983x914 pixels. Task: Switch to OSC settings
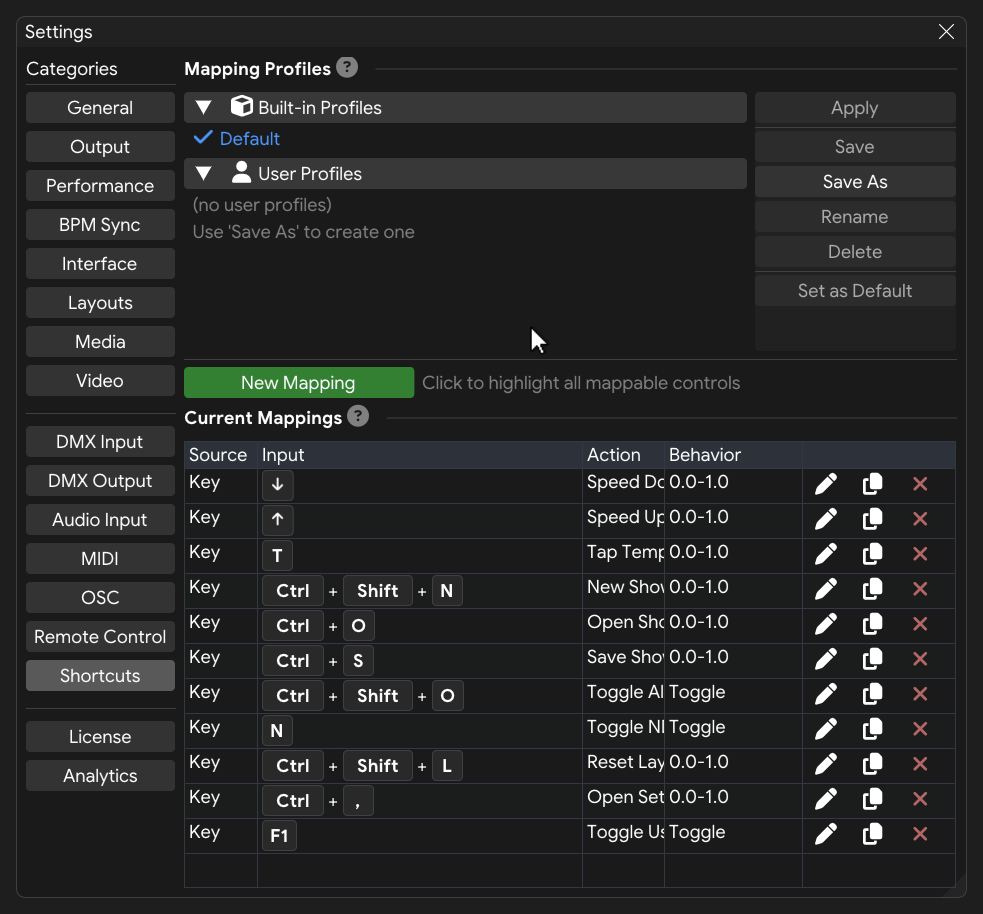coord(100,597)
